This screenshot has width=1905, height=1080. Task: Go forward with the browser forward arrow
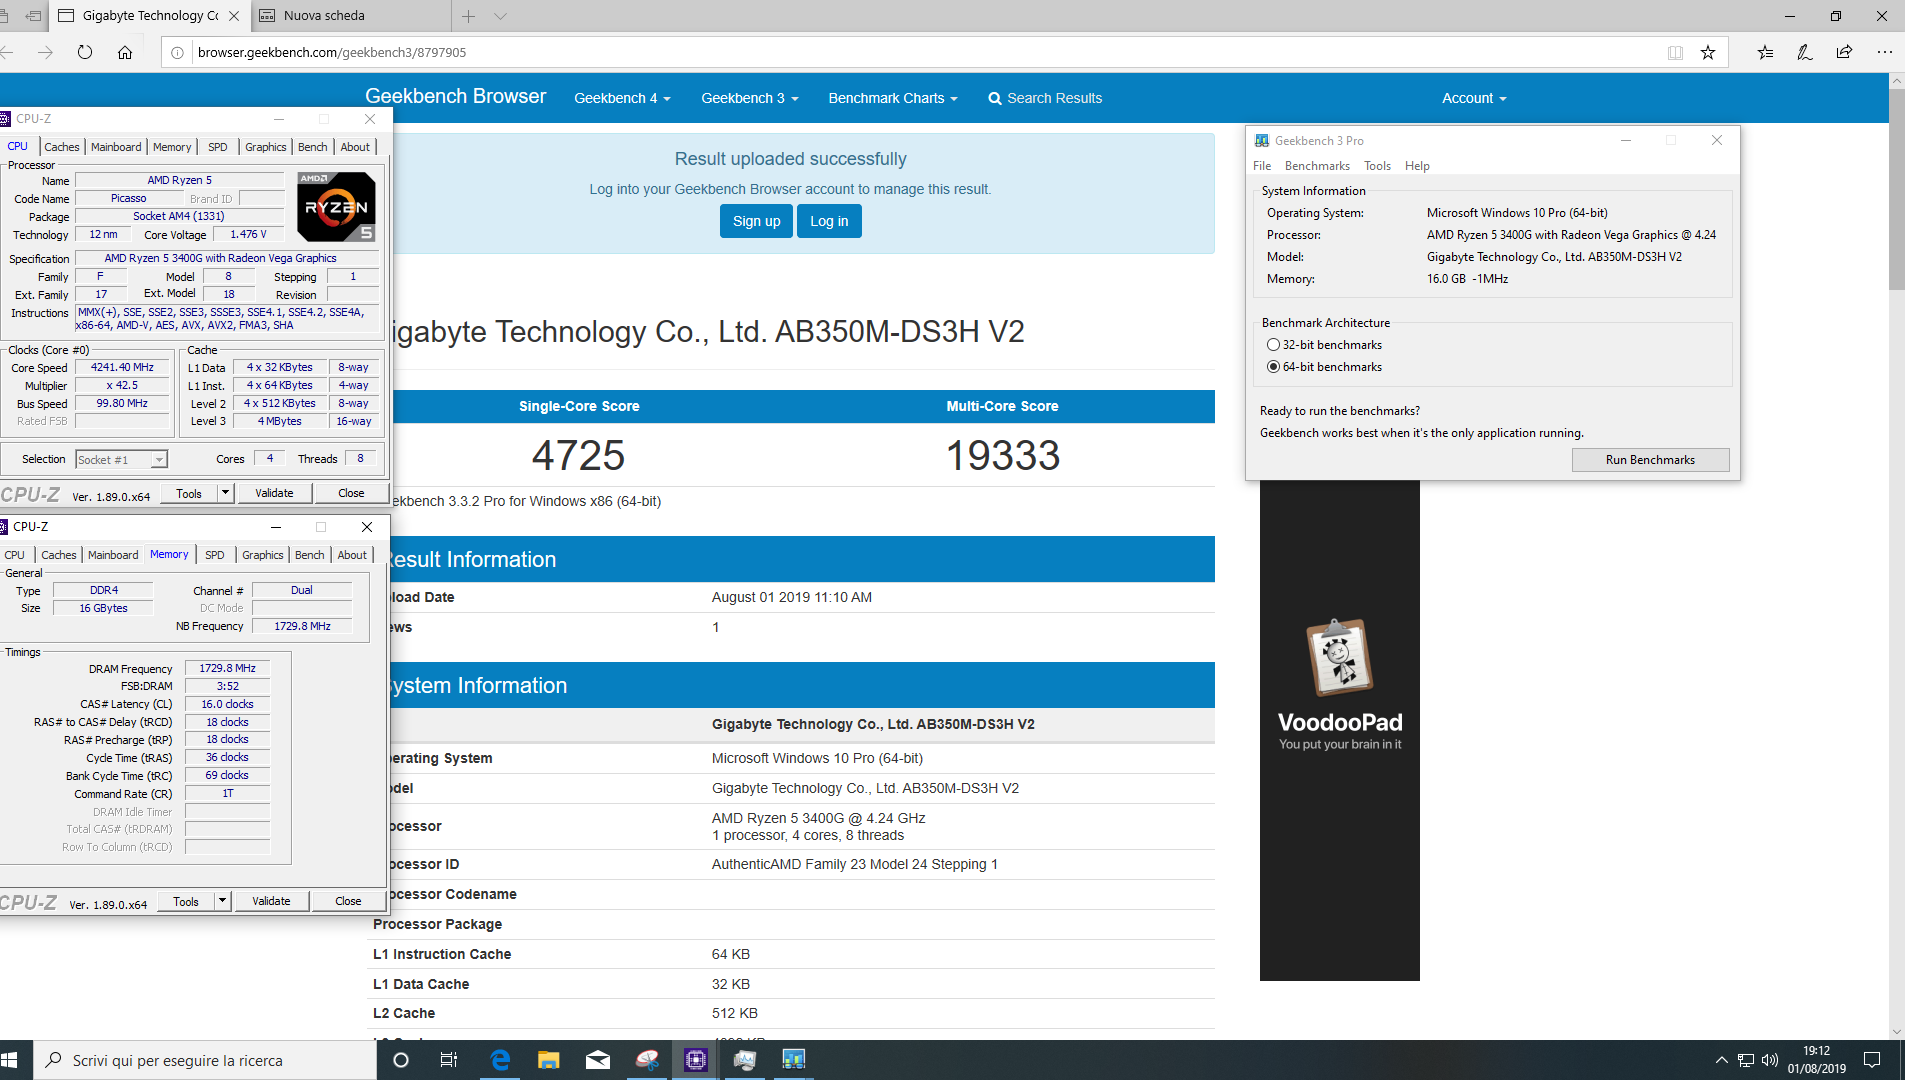45,52
